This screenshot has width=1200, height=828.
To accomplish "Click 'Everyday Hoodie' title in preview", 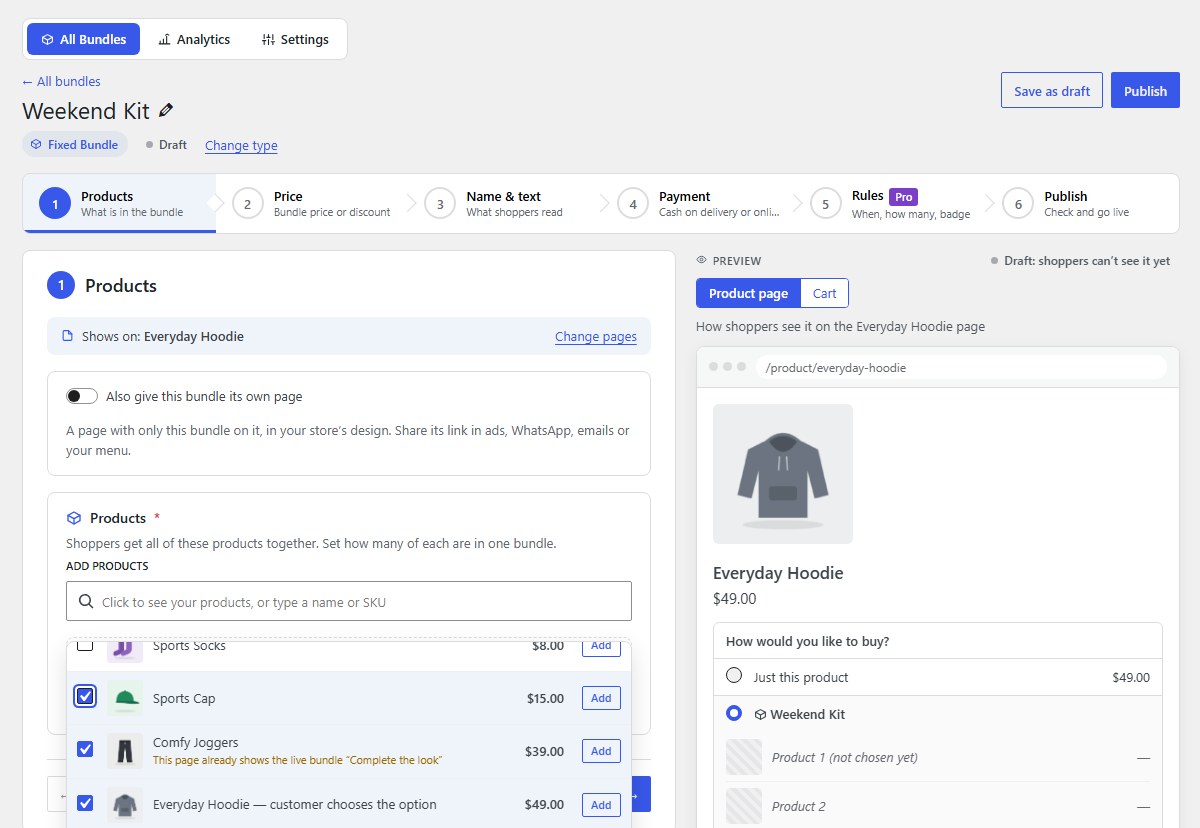I will tap(778, 573).
